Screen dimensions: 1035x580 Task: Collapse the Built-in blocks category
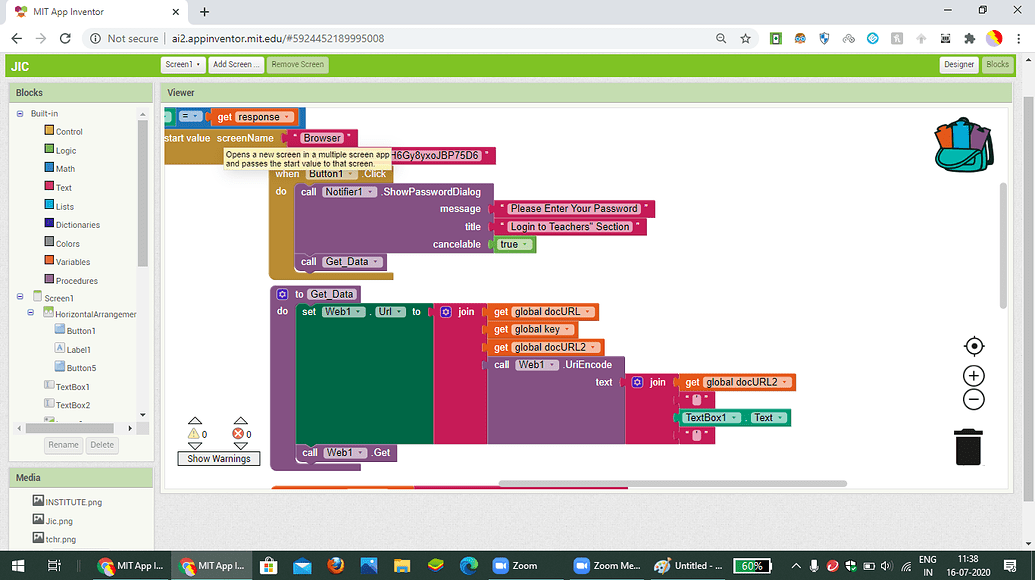pos(20,113)
